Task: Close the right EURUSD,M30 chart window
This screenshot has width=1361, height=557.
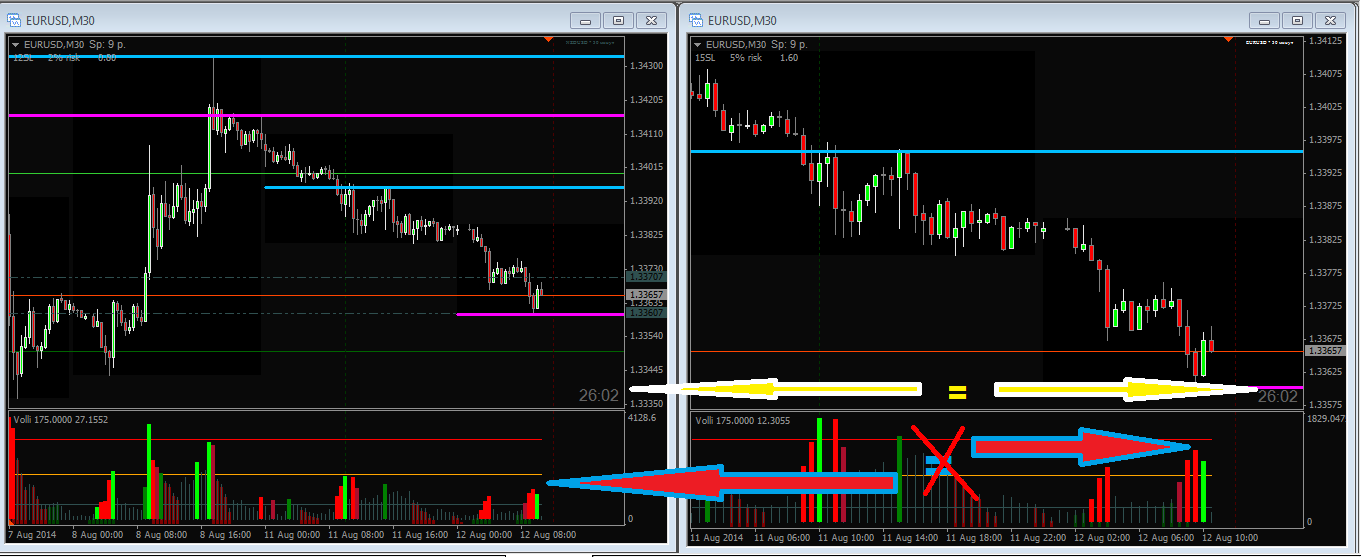Action: click(1330, 20)
